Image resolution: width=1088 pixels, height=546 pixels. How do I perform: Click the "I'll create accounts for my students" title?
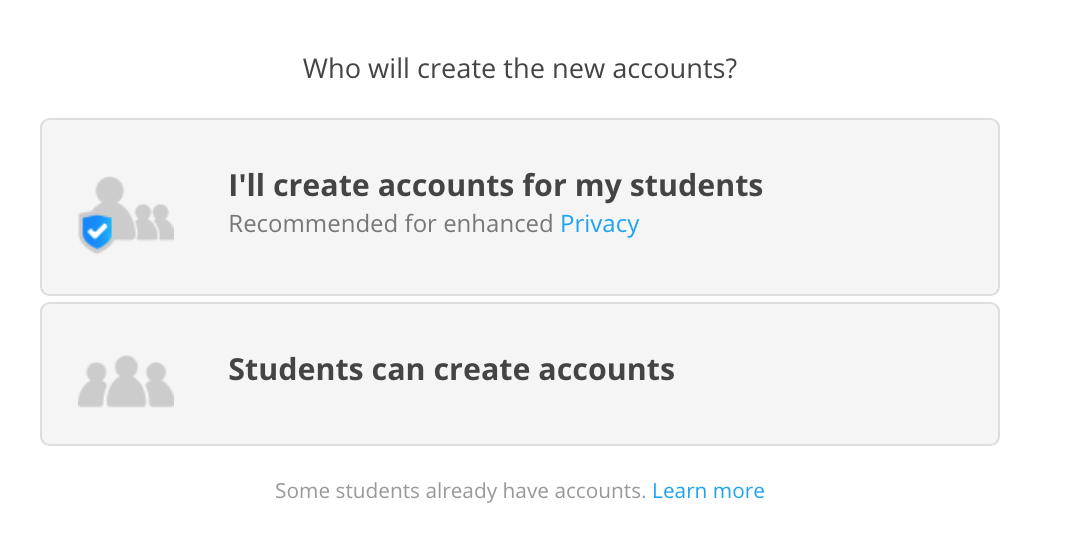495,186
